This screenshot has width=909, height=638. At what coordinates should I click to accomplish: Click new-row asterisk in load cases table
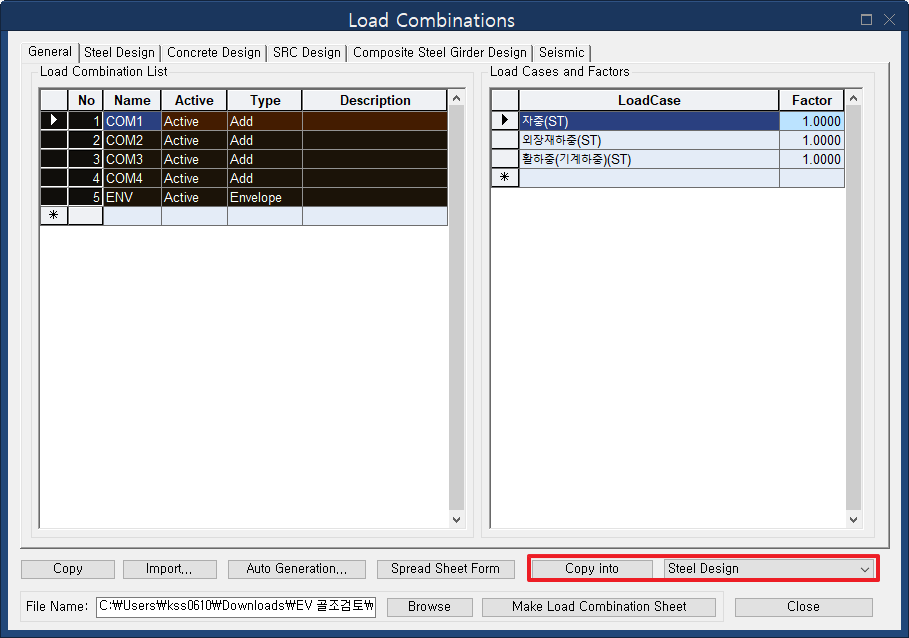tap(504, 177)
